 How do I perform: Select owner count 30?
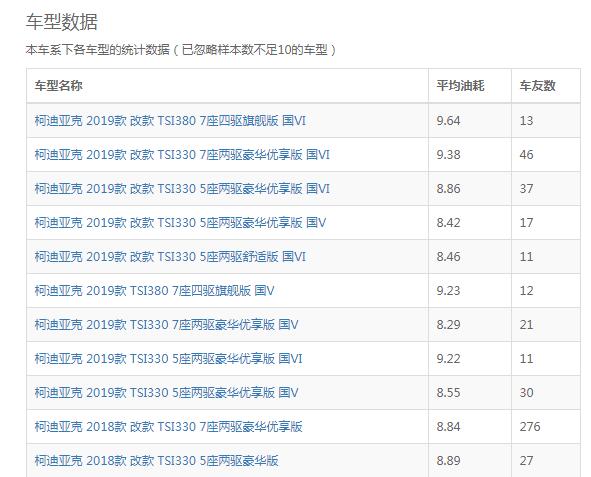tap(526, 393)
